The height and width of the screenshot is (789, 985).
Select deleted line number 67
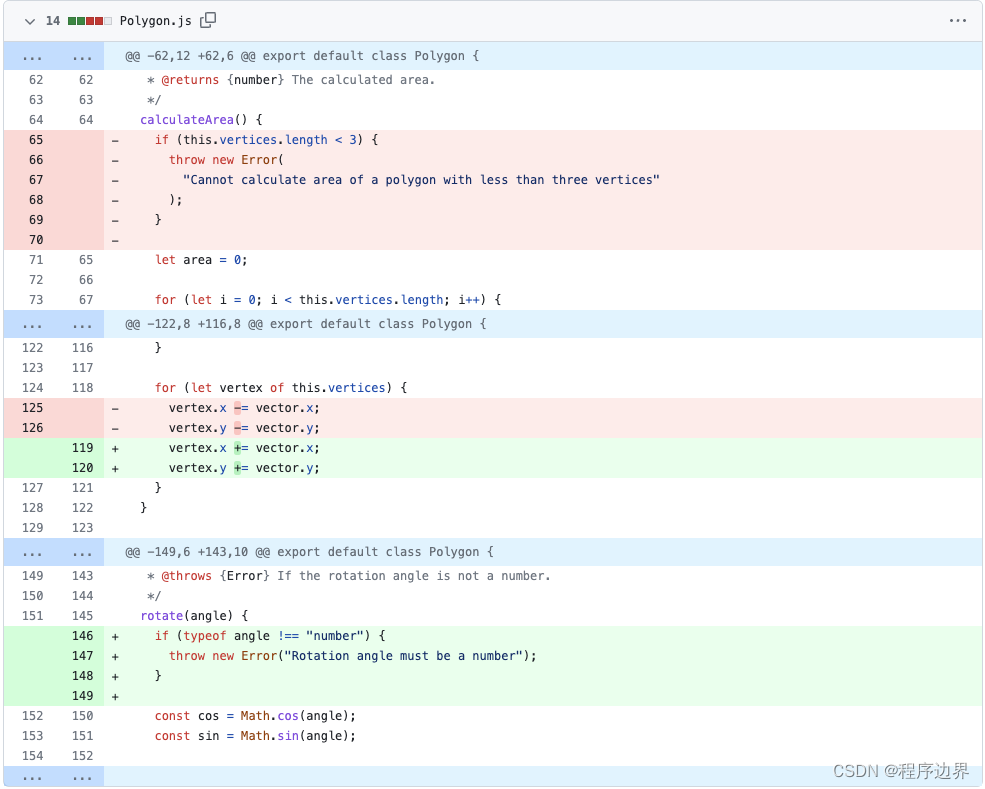click(x=36, y=180)
